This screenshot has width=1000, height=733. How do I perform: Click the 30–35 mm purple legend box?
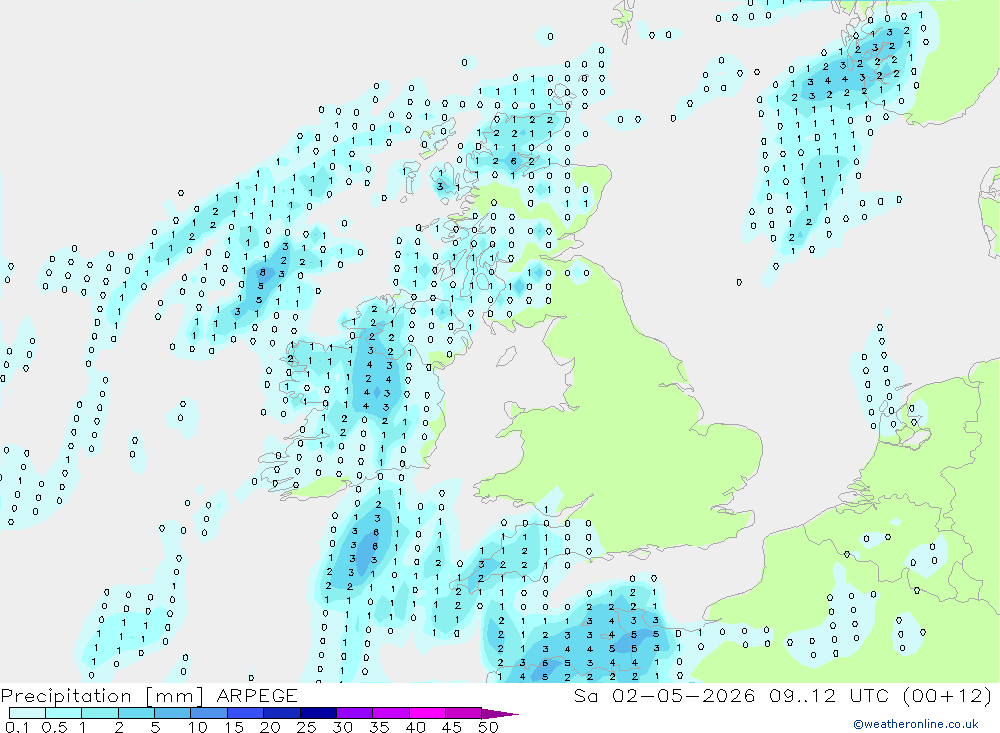(x=355, y=713)
